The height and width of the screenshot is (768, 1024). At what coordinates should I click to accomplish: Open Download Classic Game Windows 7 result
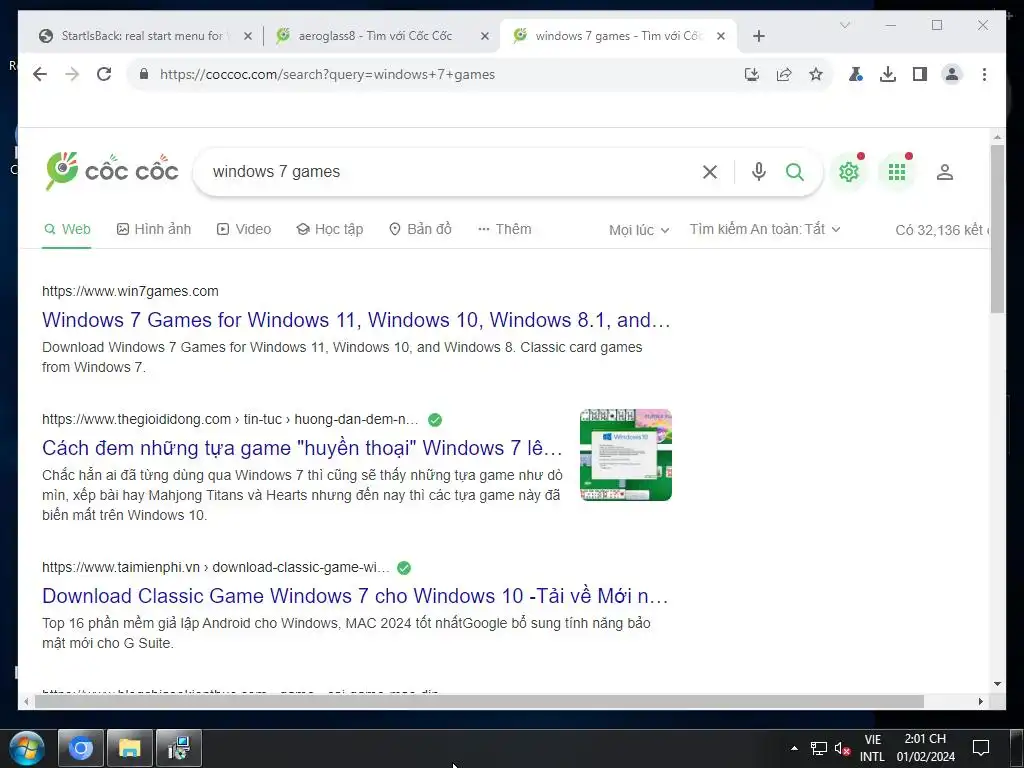tap(355, 596)
